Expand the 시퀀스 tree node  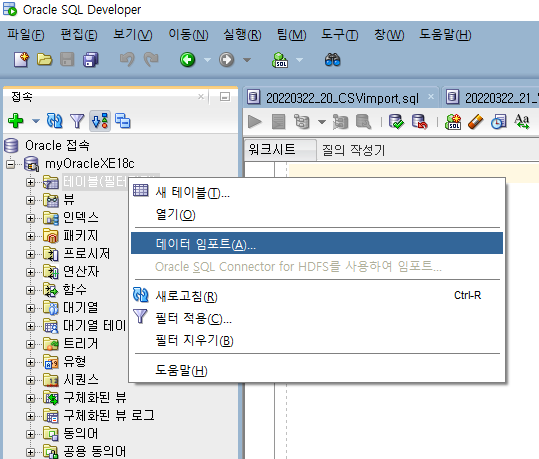click(31, 380)
